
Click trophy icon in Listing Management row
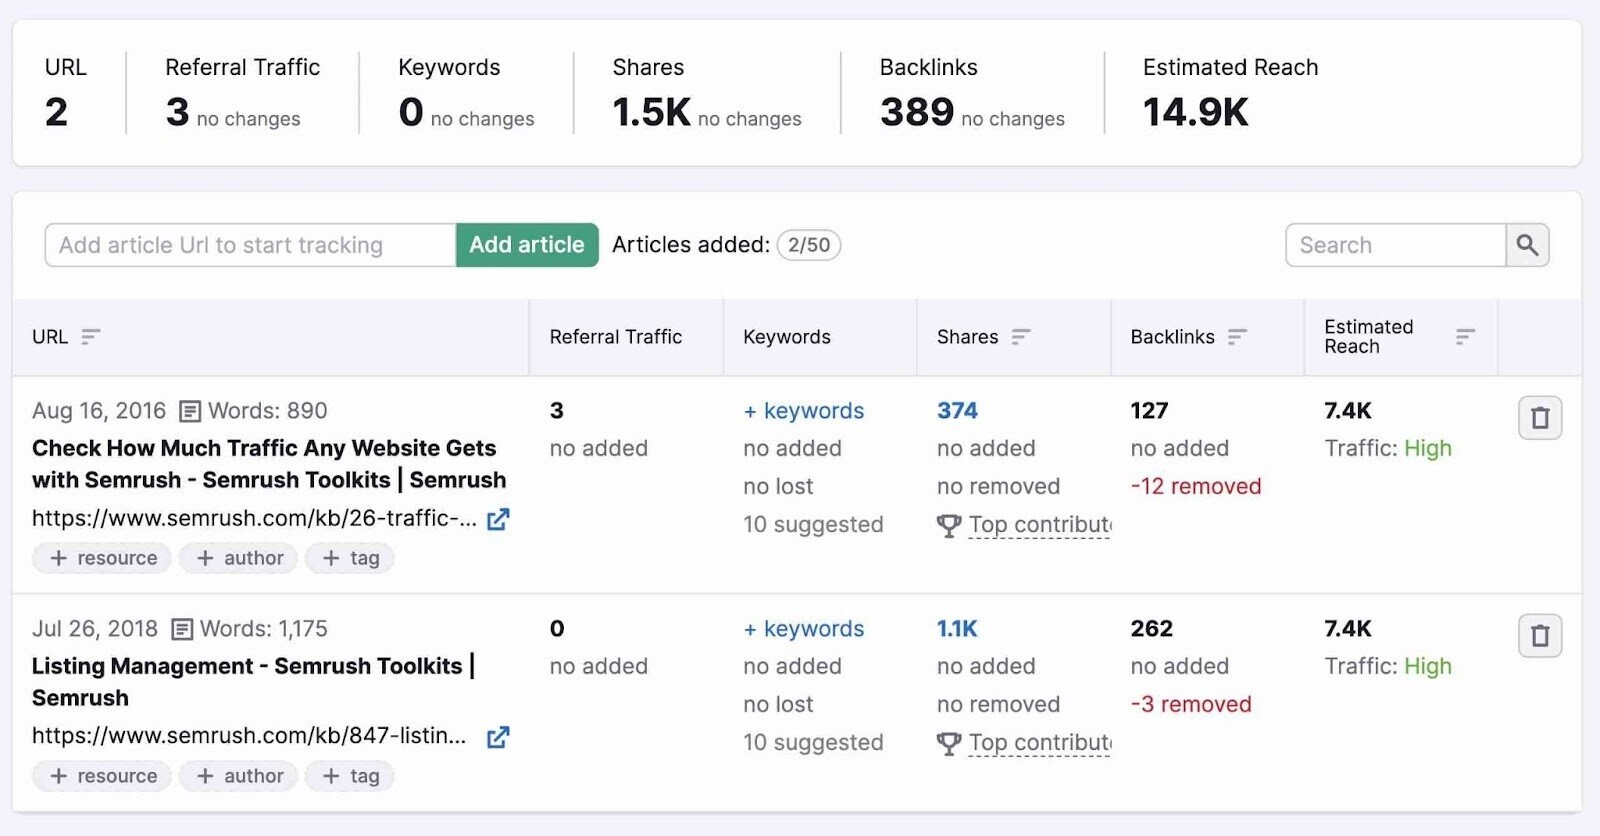click(x=949, y=743)
